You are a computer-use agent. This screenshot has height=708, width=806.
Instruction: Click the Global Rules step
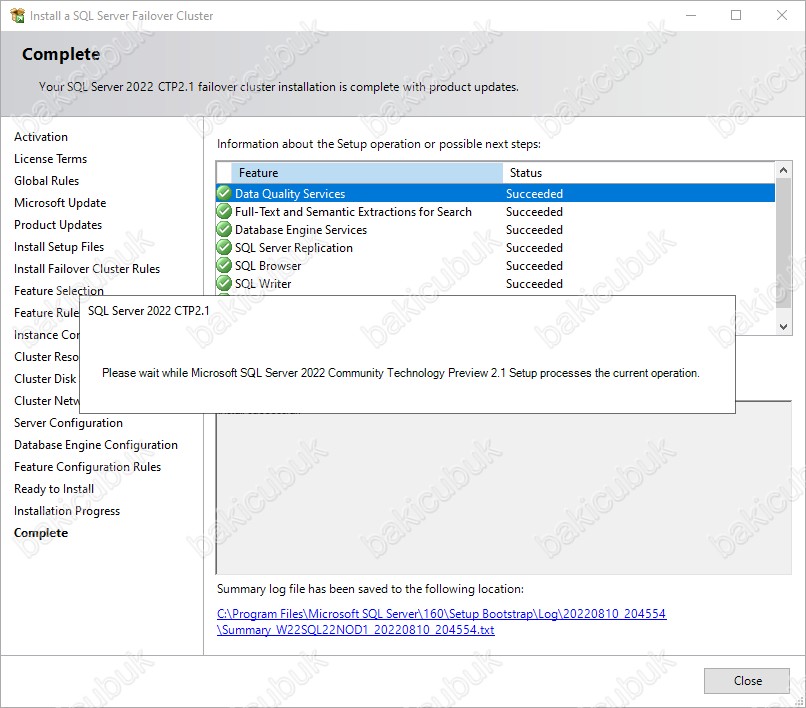(46, 181)
